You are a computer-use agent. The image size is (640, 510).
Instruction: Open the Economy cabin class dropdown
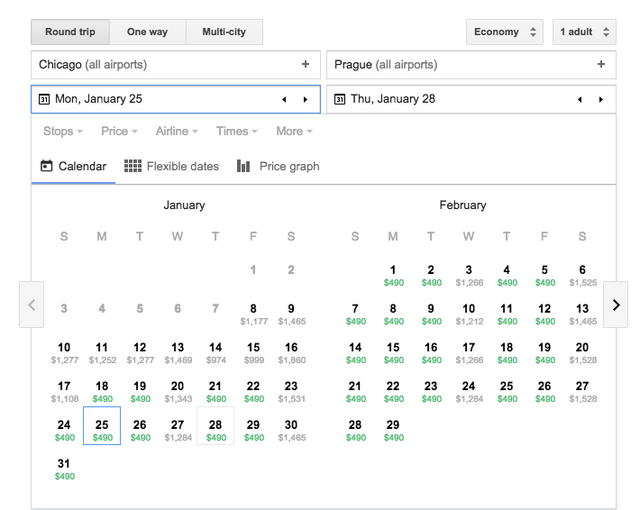(x=504, y=32)
